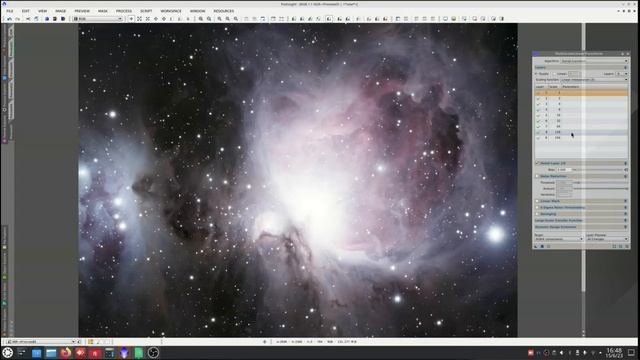Select the highlighted orange layer 1 row
The height and width of the screenshot is (360, 640).
pos(581,93)
